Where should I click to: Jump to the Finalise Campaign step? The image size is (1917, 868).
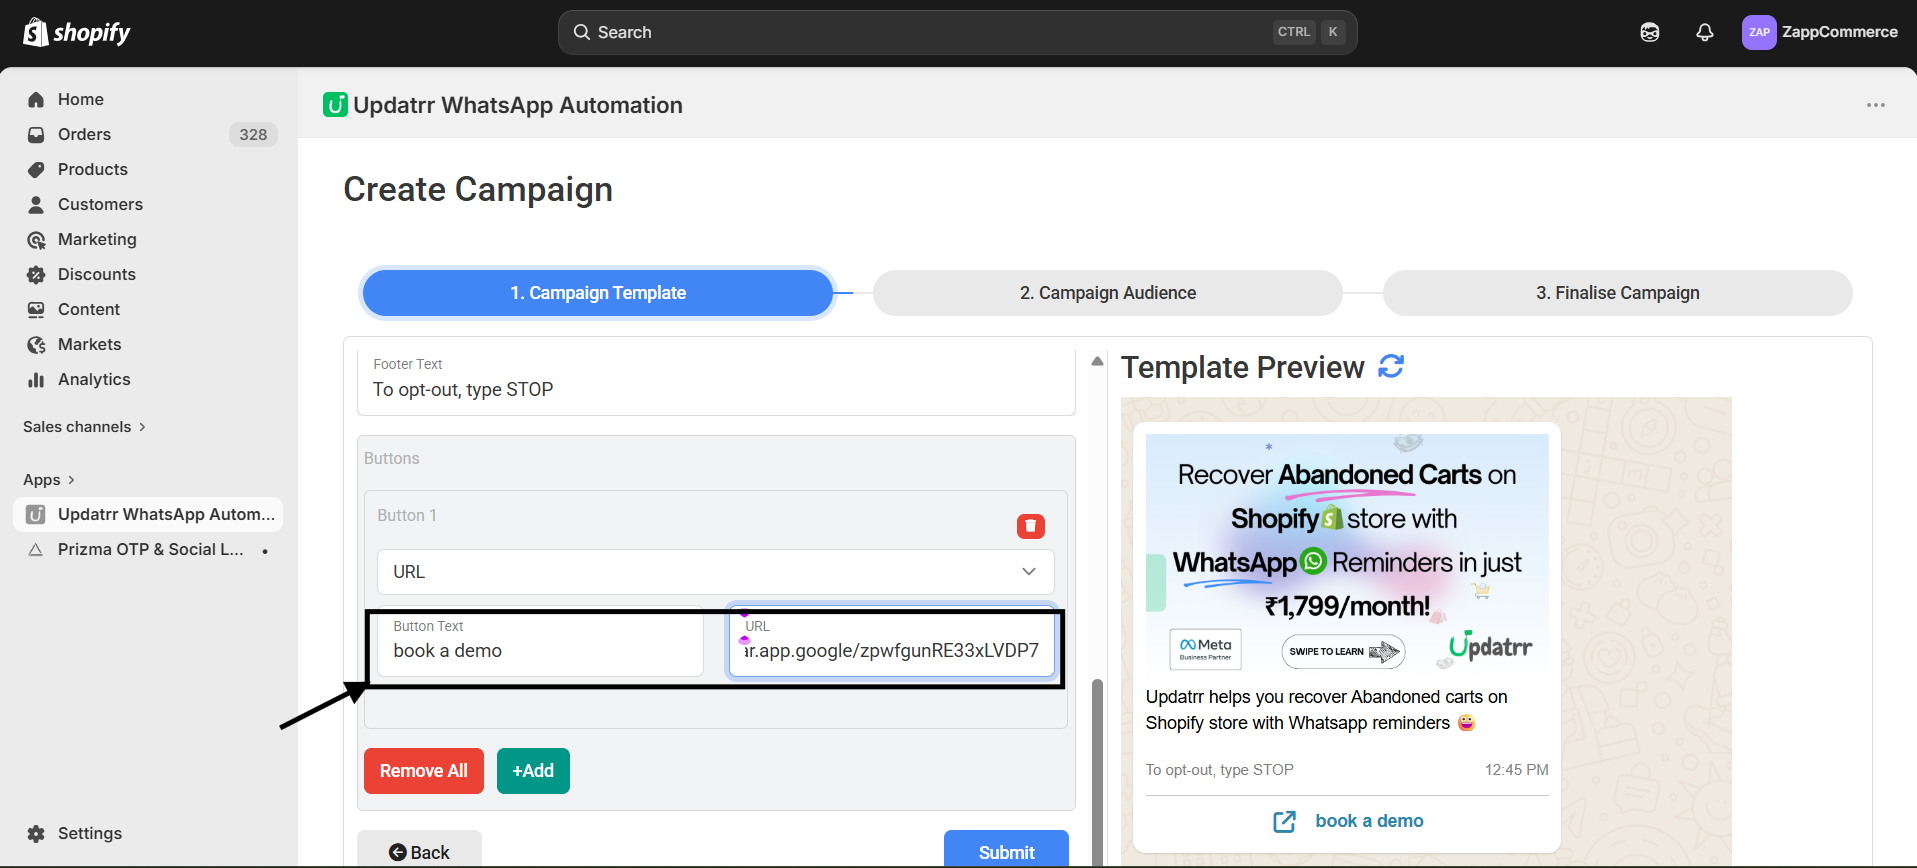pos(1617,293)
